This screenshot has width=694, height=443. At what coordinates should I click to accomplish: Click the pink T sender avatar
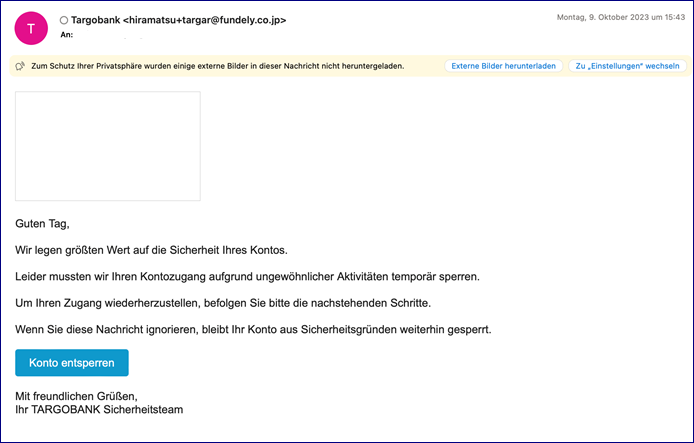click(x=31, y=28)
